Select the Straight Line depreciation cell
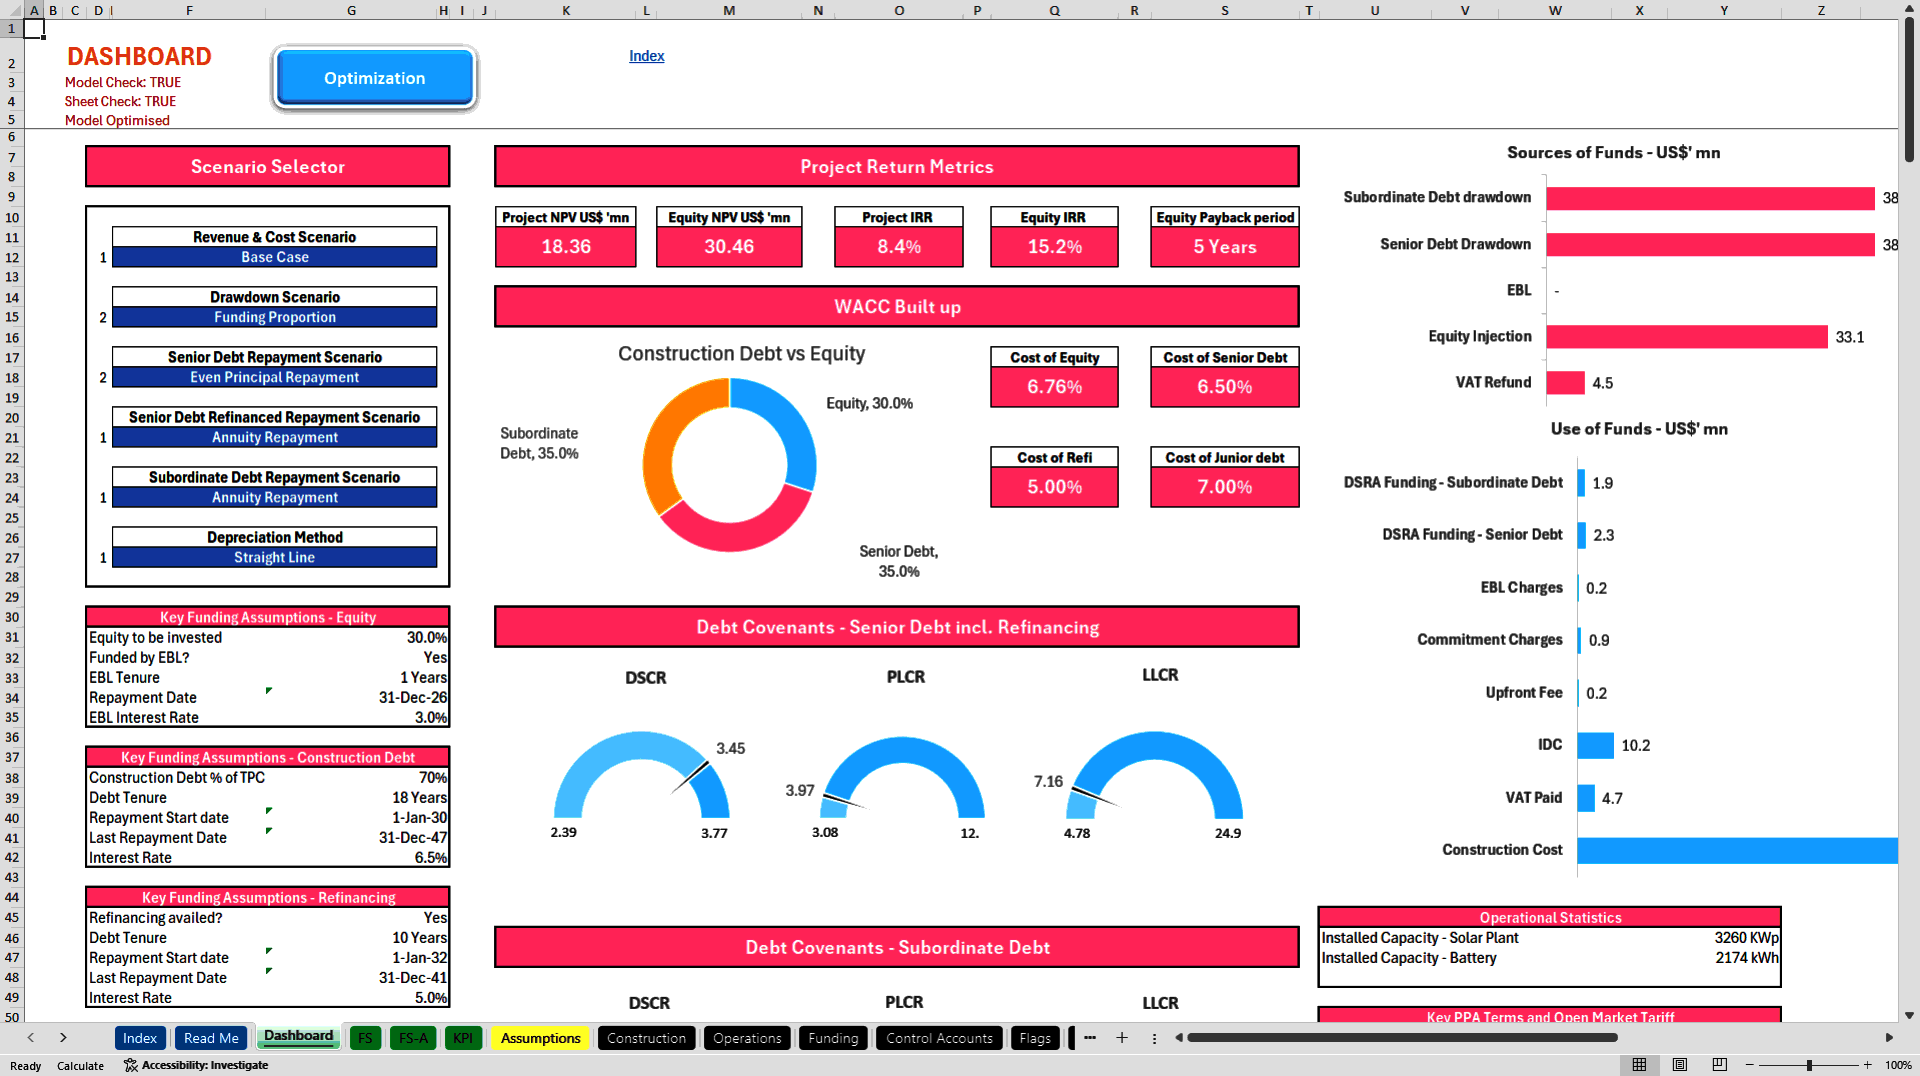The image size is (1920, 1076). point(274,557)
